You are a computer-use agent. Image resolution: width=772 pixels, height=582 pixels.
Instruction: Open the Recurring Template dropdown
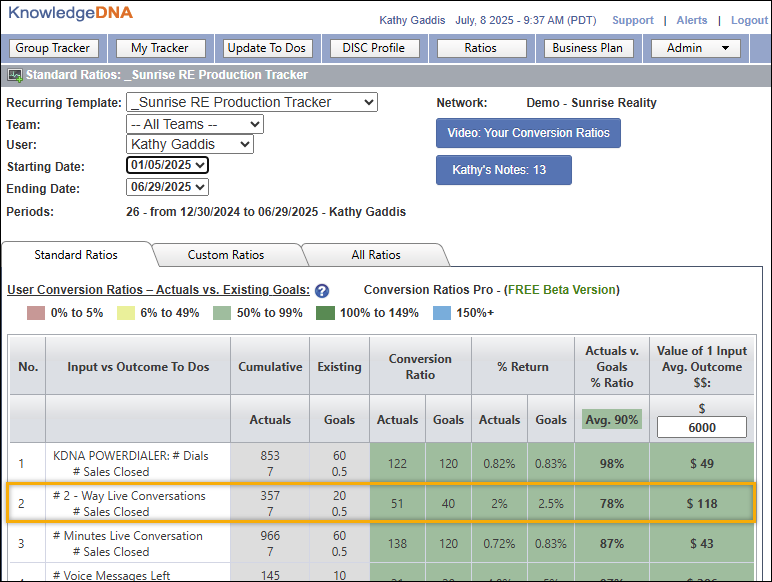(x=251, y=102)
